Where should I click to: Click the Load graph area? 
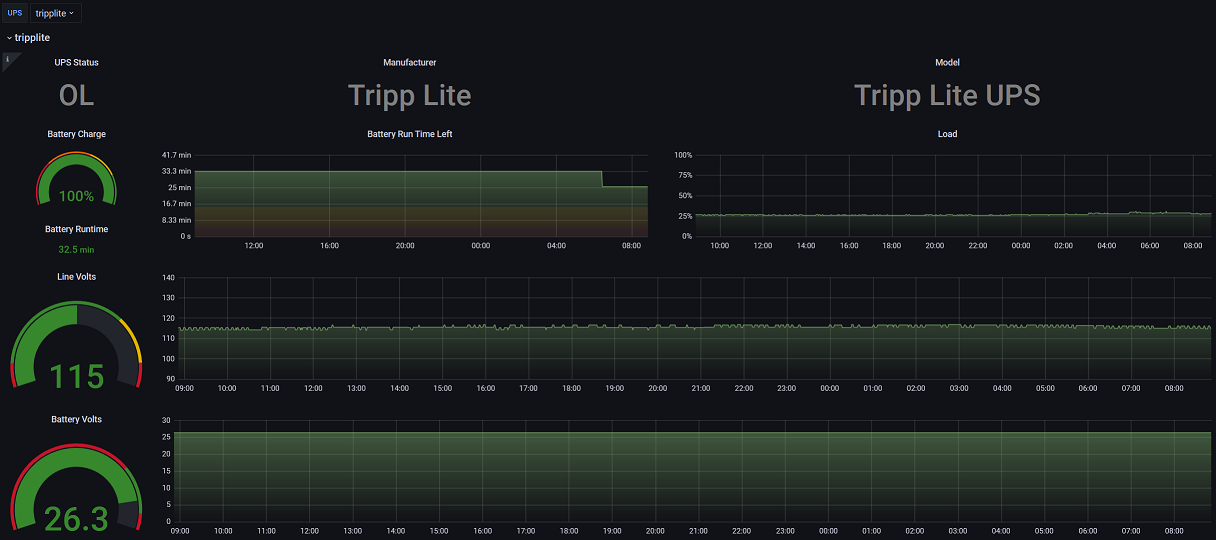[x=953, y=195]
